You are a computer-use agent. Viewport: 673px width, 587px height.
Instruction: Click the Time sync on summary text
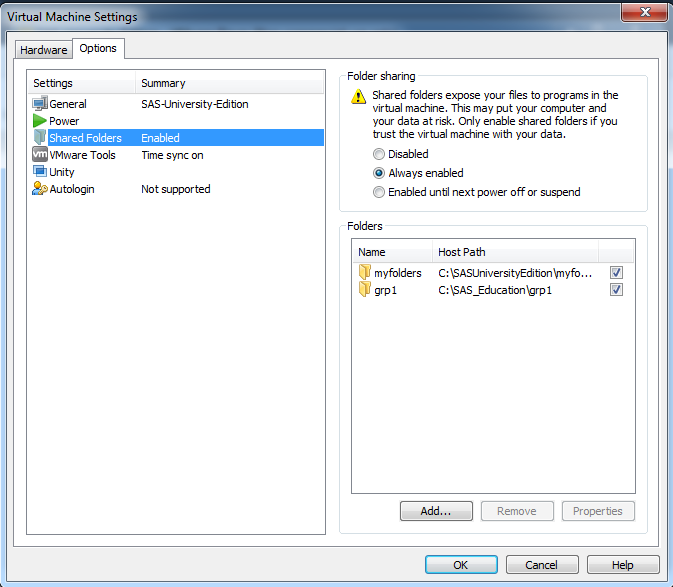coord(172,155)
